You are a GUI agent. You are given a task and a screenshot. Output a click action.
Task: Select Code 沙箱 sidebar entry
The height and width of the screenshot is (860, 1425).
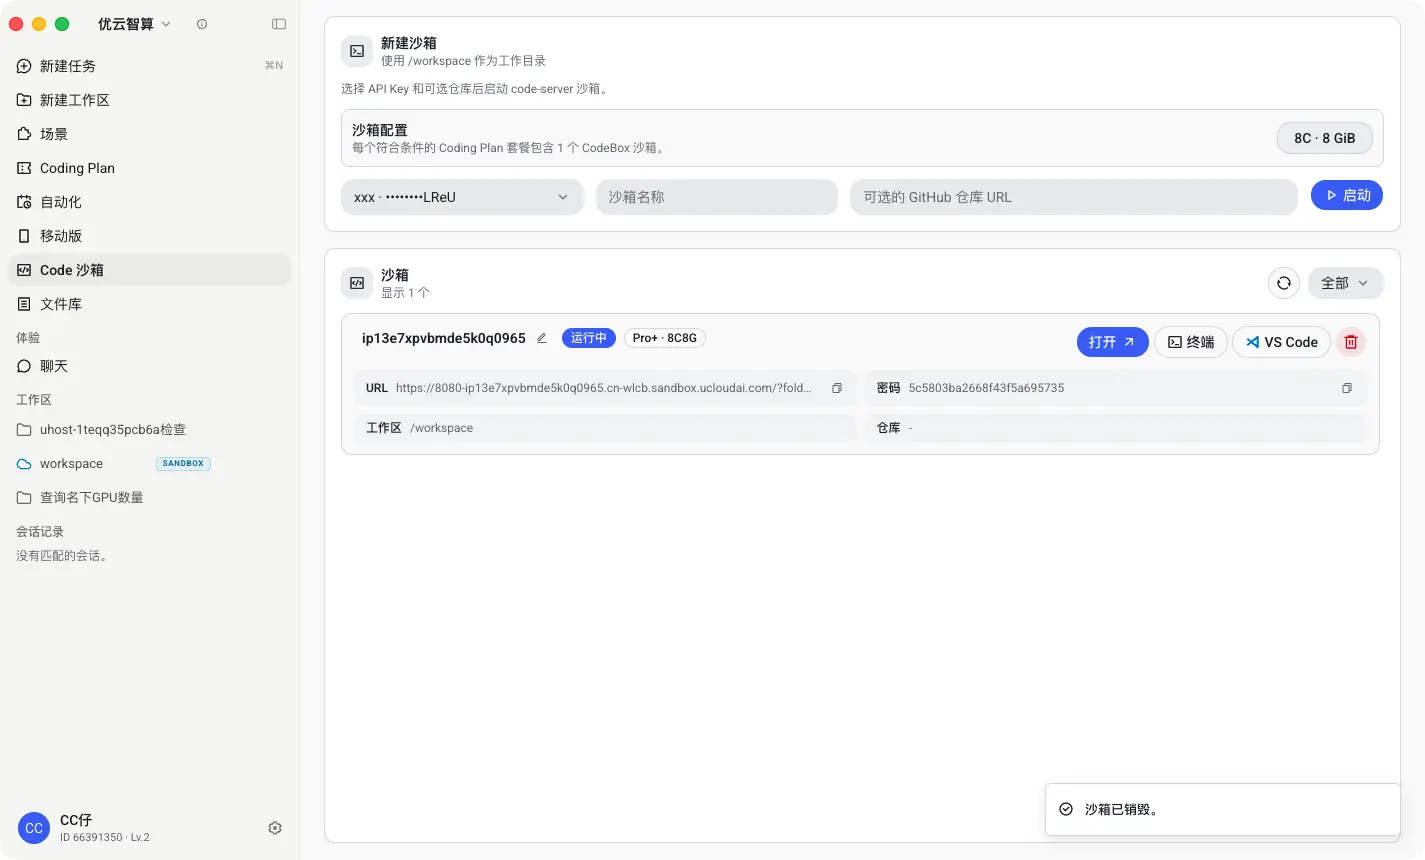pos(150,270)
